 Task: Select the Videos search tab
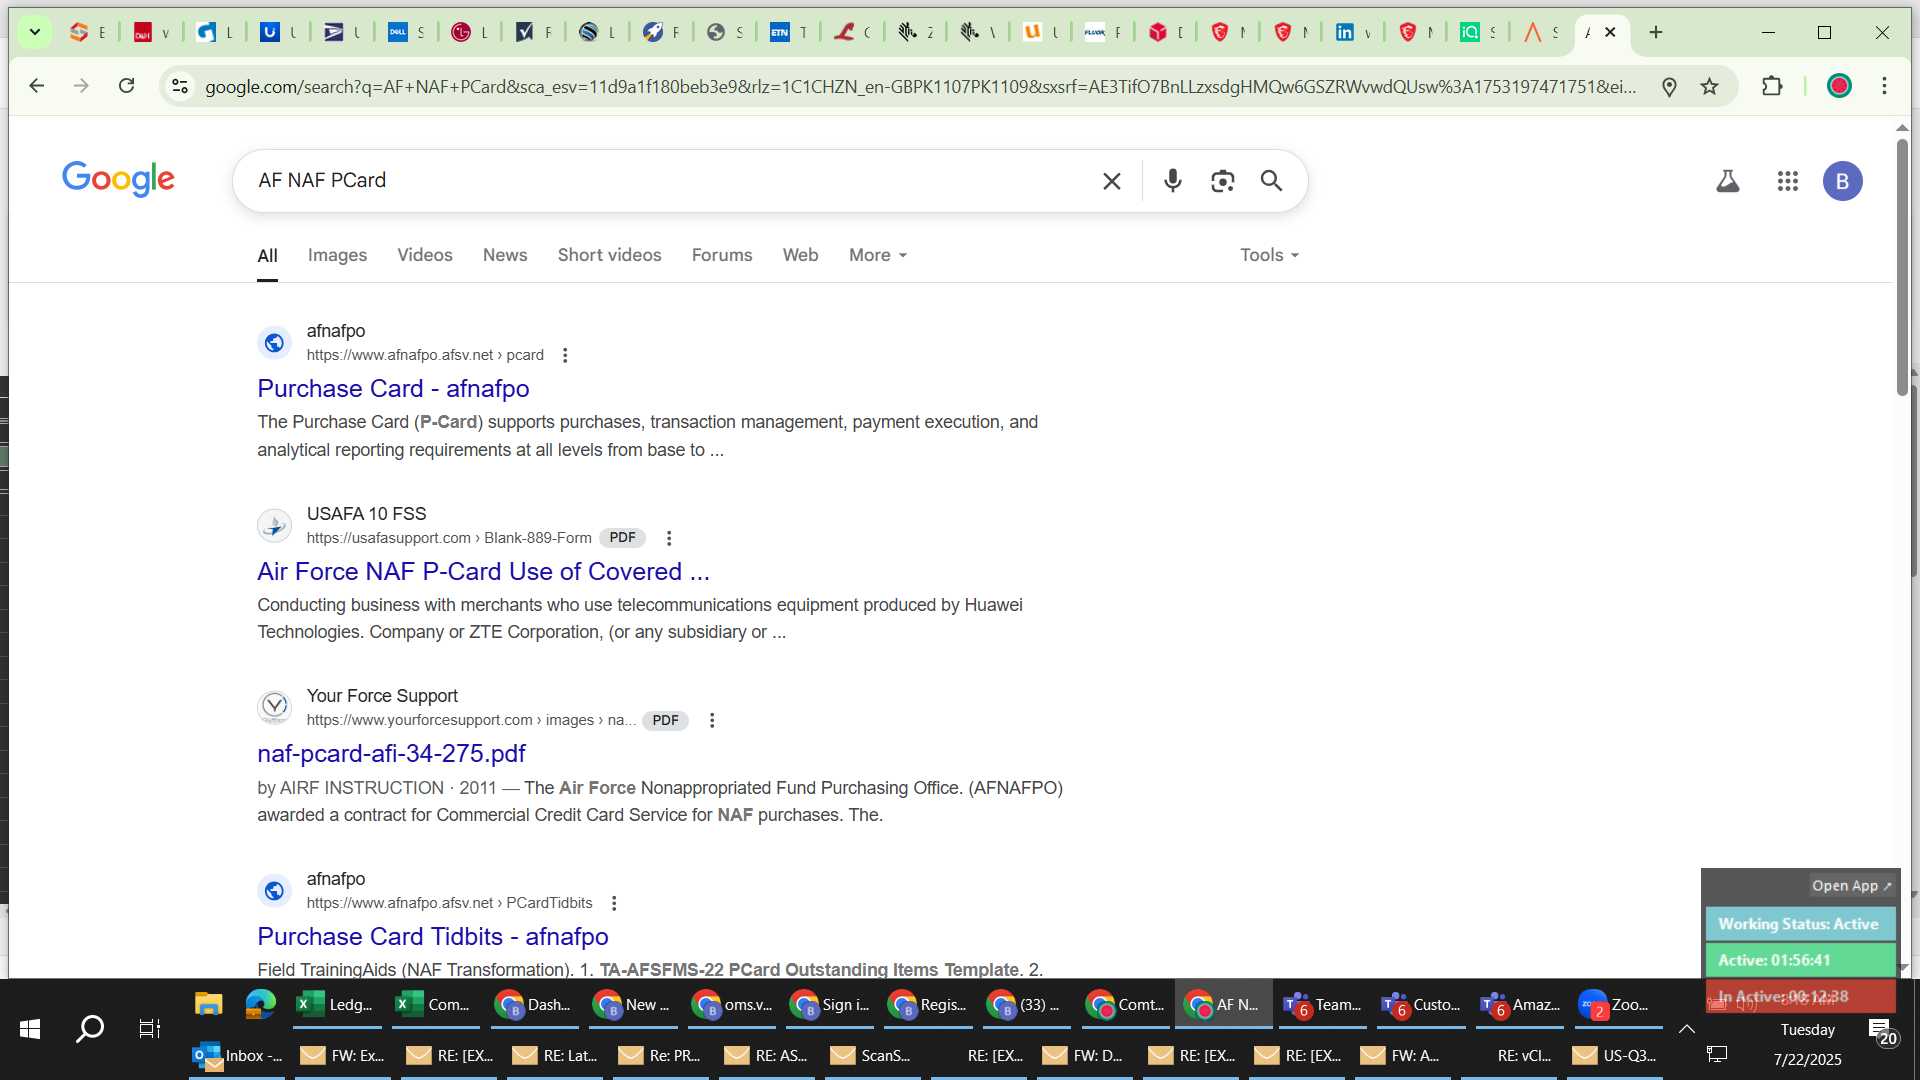coord(424,255)
